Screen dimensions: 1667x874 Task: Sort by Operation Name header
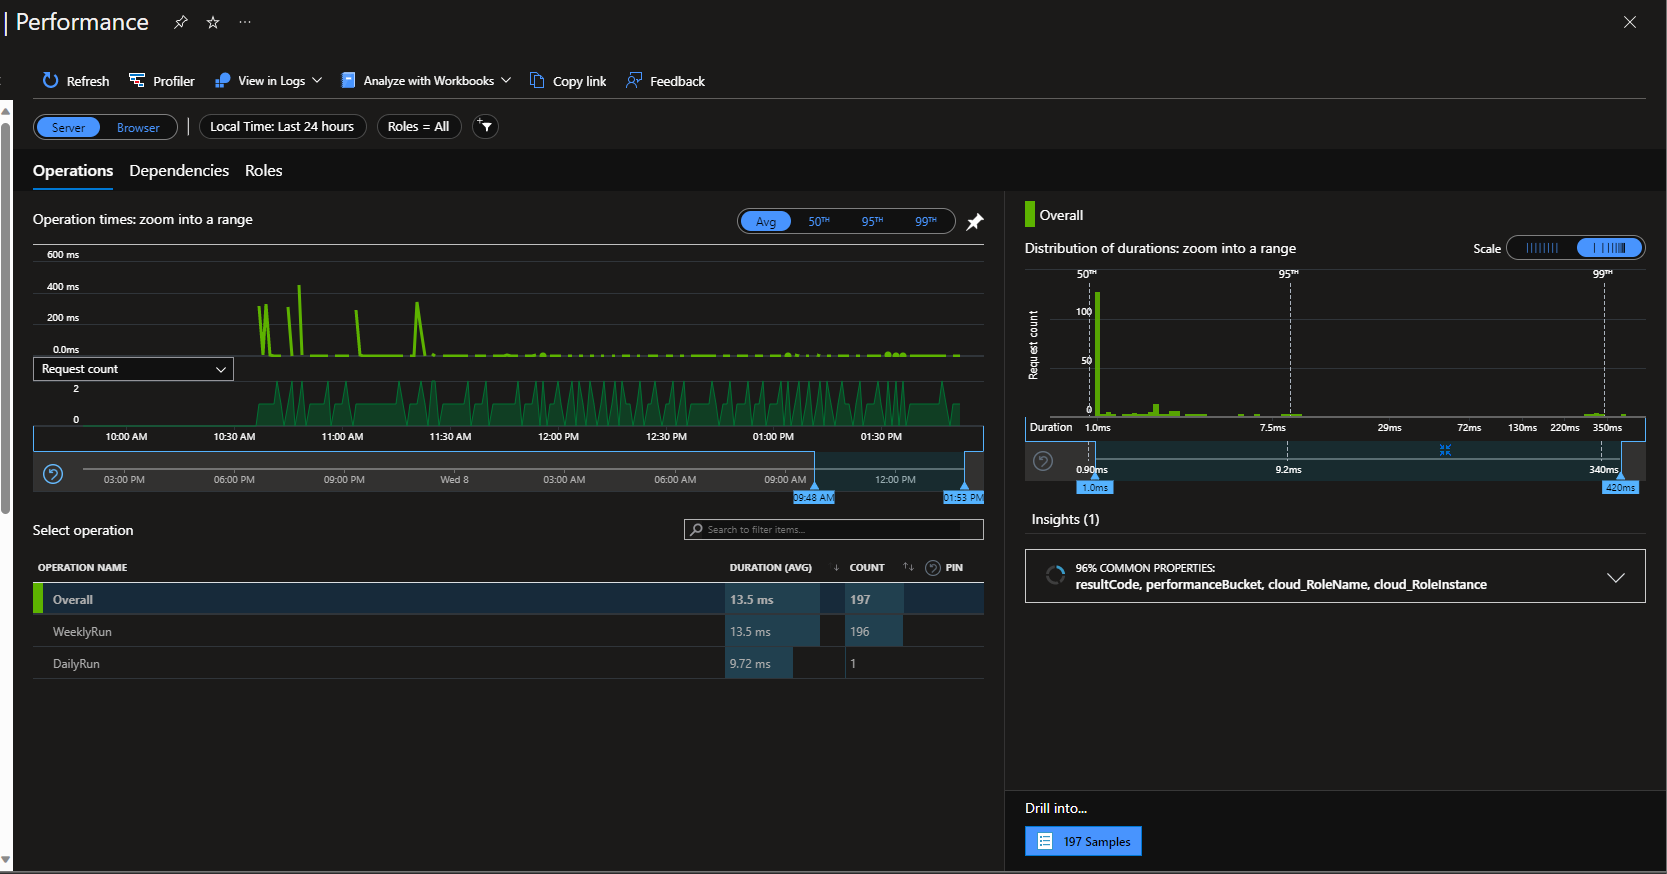tap(83, 568)
